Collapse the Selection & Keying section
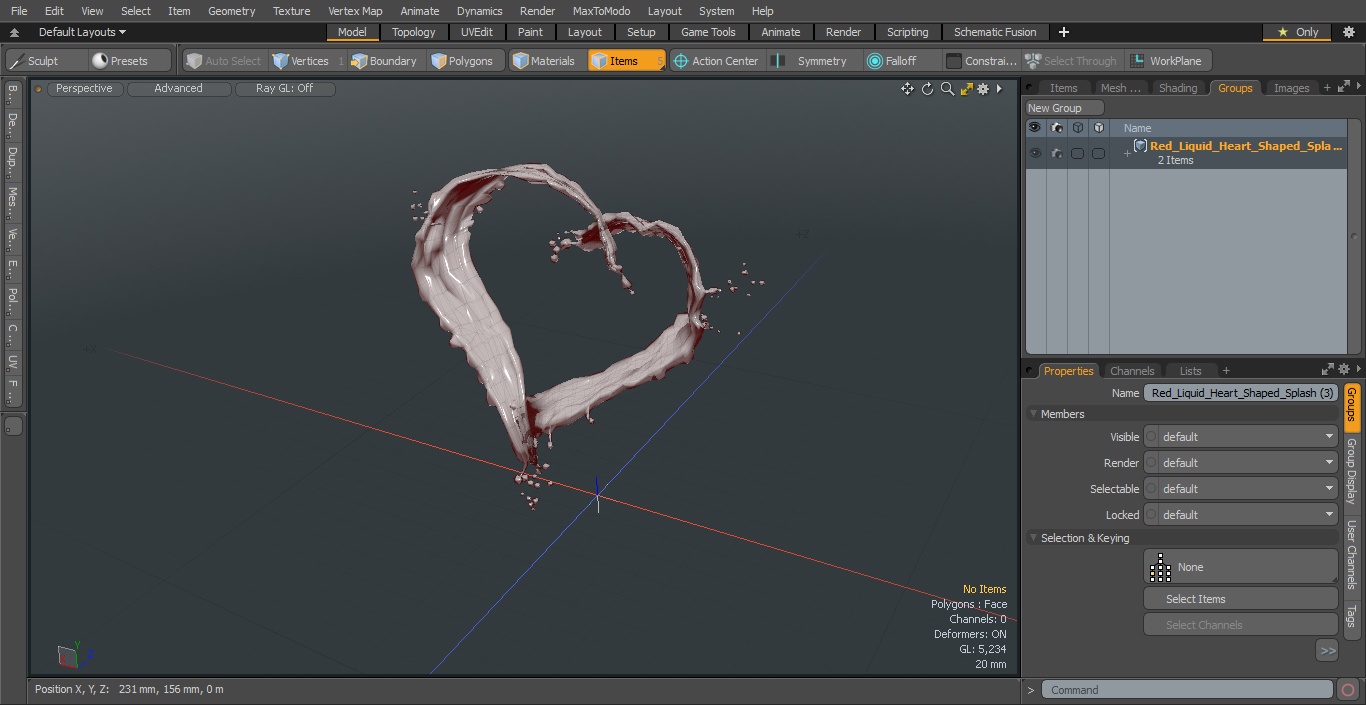The height and width of the screenshot is (705, 1366). click(x=1033, y=538)
